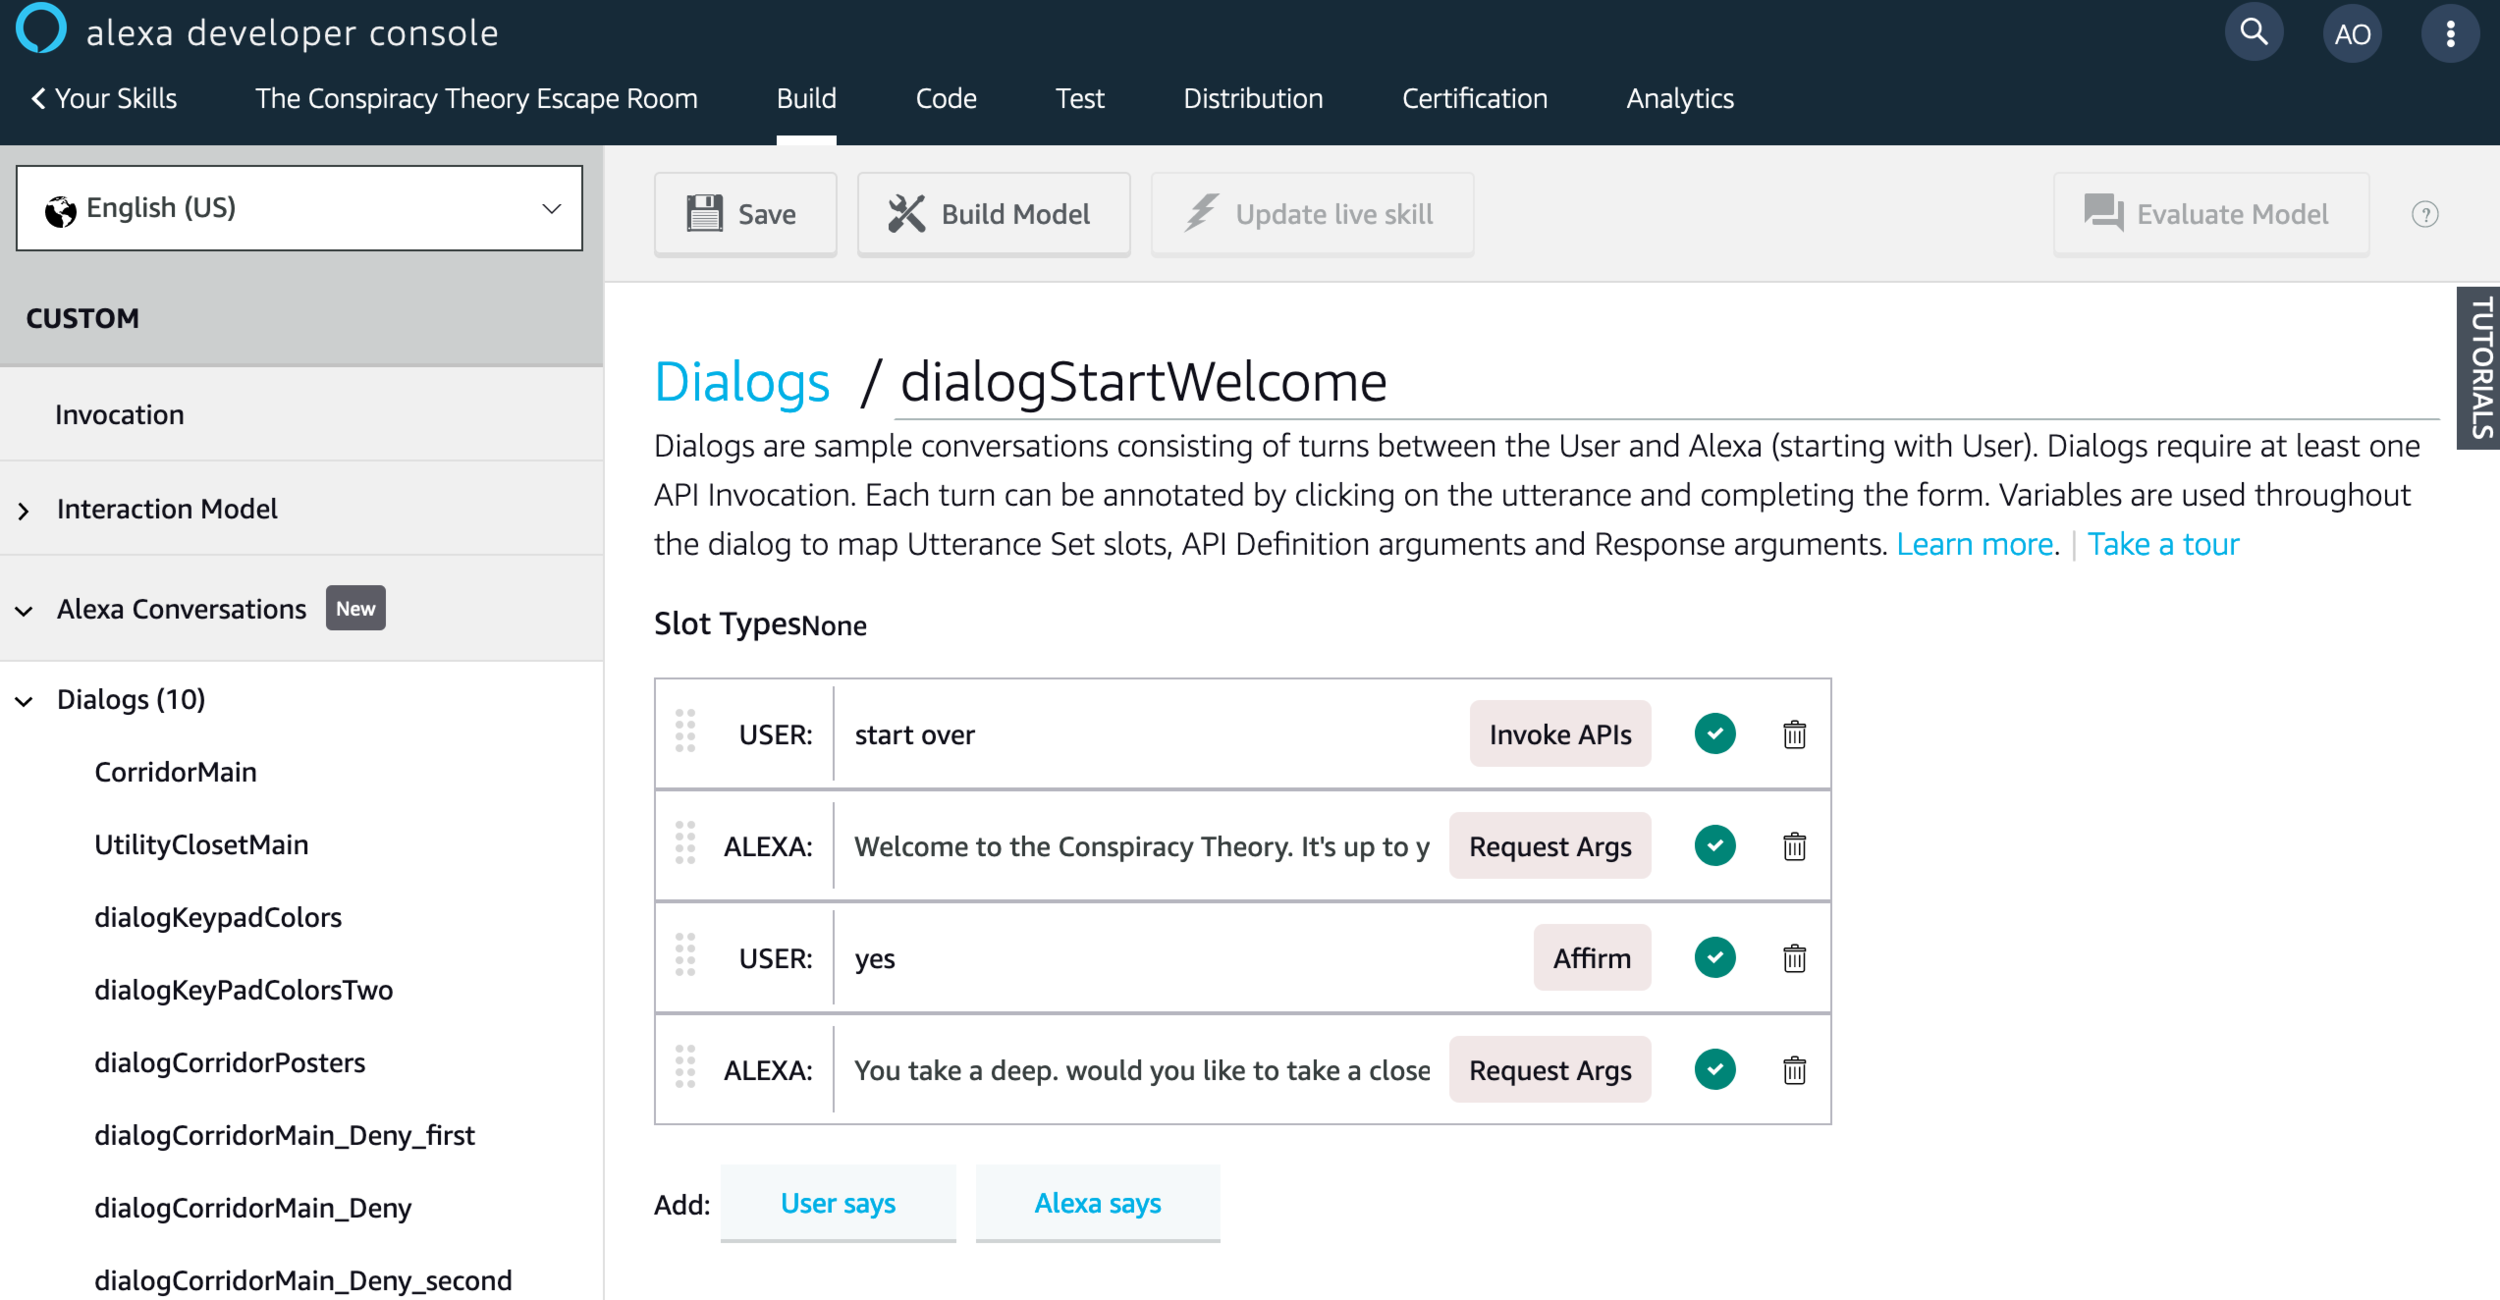This screenshot has height=1300, width=2500.
Task: Click drag handle of 'Welcome to the Conspiracy' row
Action: point(685,845)
